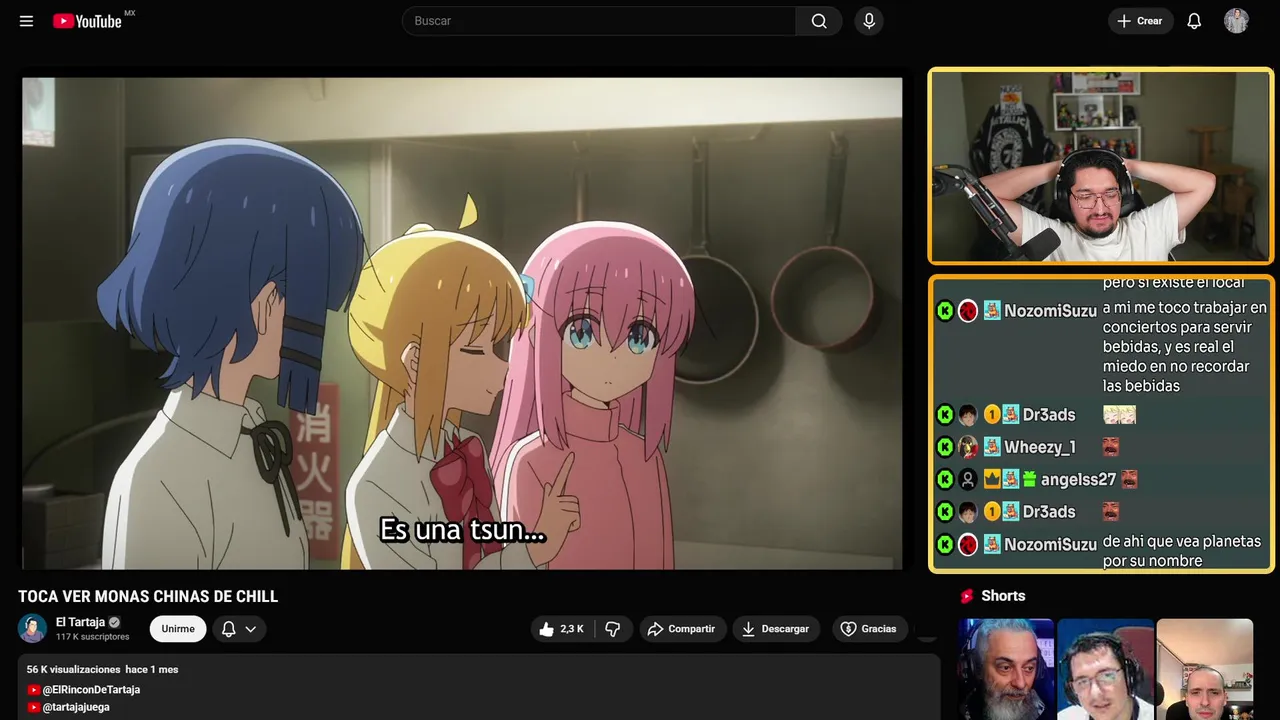Click the video title text
This screenshot has width=1280, height=720.
pos(148,597)
